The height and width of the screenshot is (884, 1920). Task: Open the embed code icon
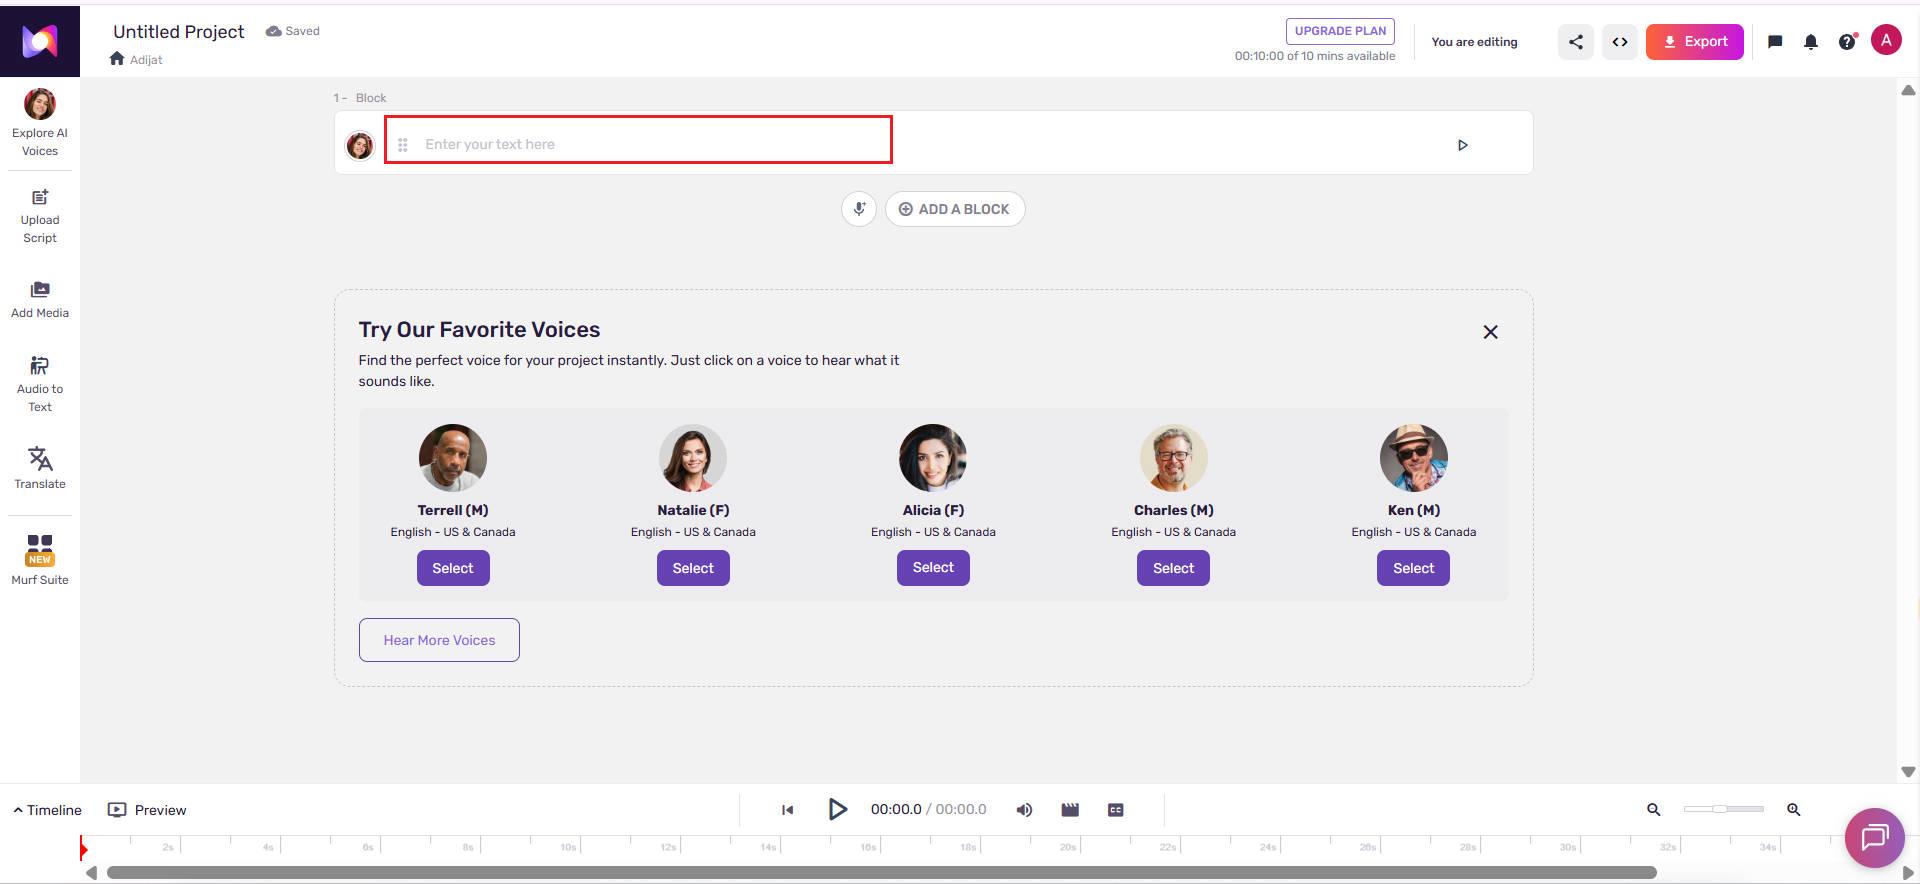[1620, 42]
